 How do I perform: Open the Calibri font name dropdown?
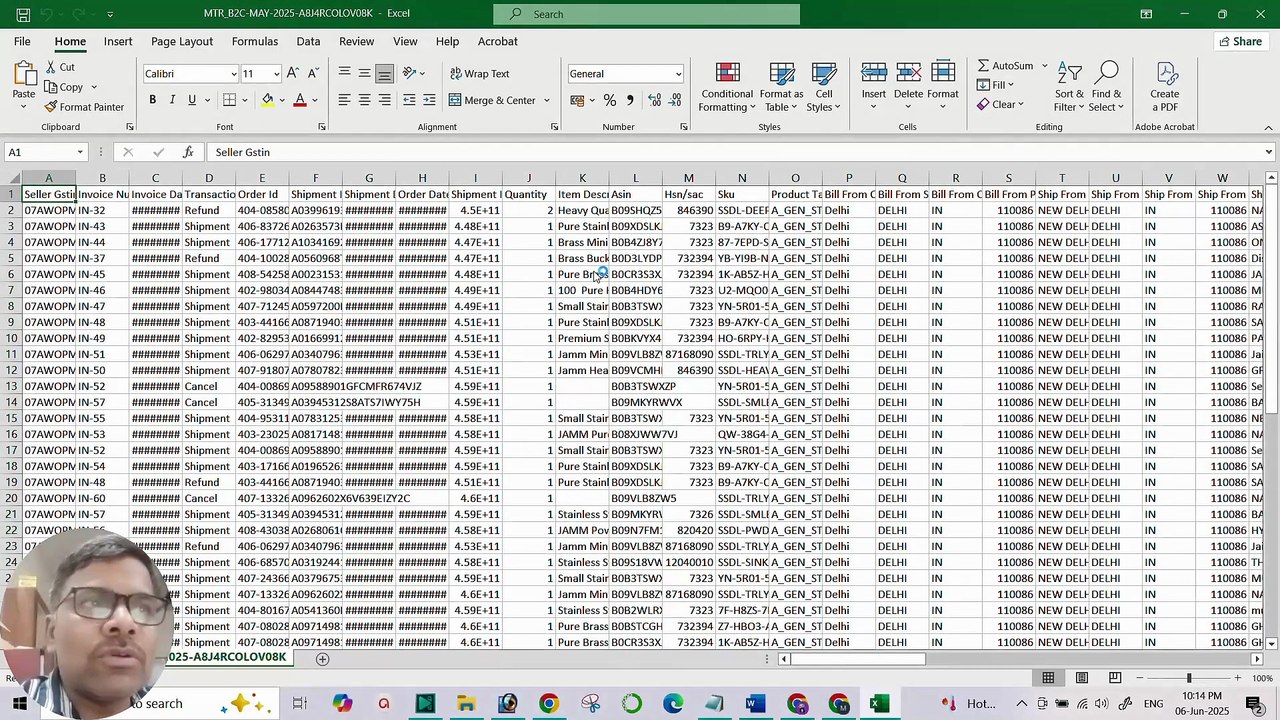tap(234, 74)
